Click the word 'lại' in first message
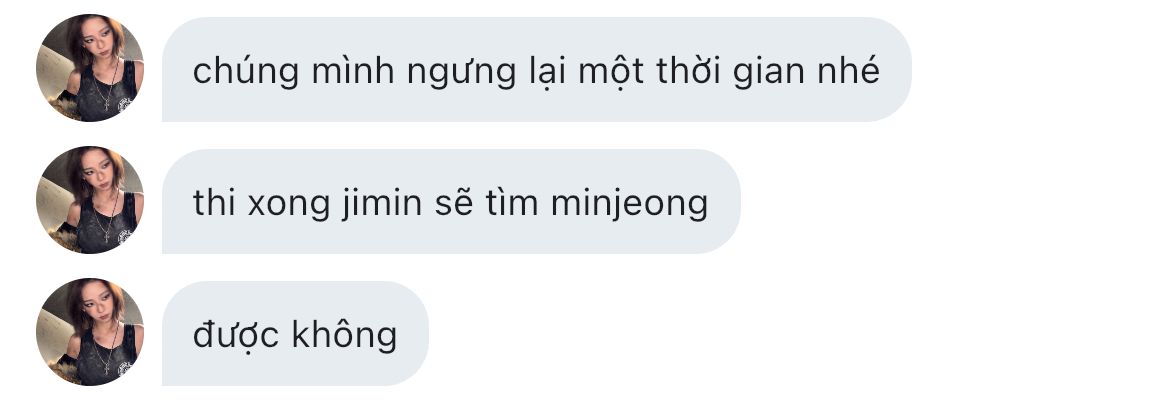This screenshot has width=1170, height=409. (548, 72)
